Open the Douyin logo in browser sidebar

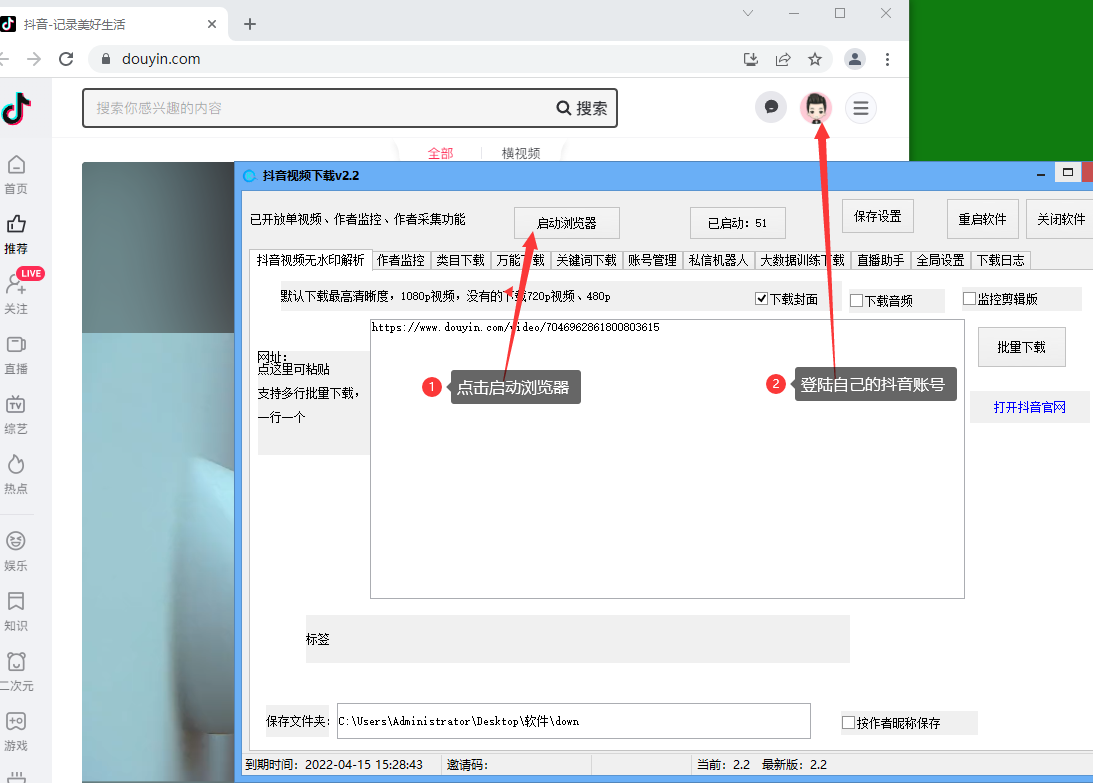[16, 109]
